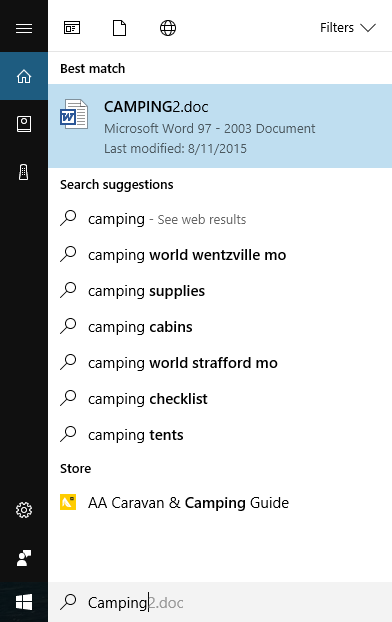This screenshot has height=622, width=392.
Task: Select 'camping checklist' suggestion
Action: pyautogui.click(x=220, y=399)
